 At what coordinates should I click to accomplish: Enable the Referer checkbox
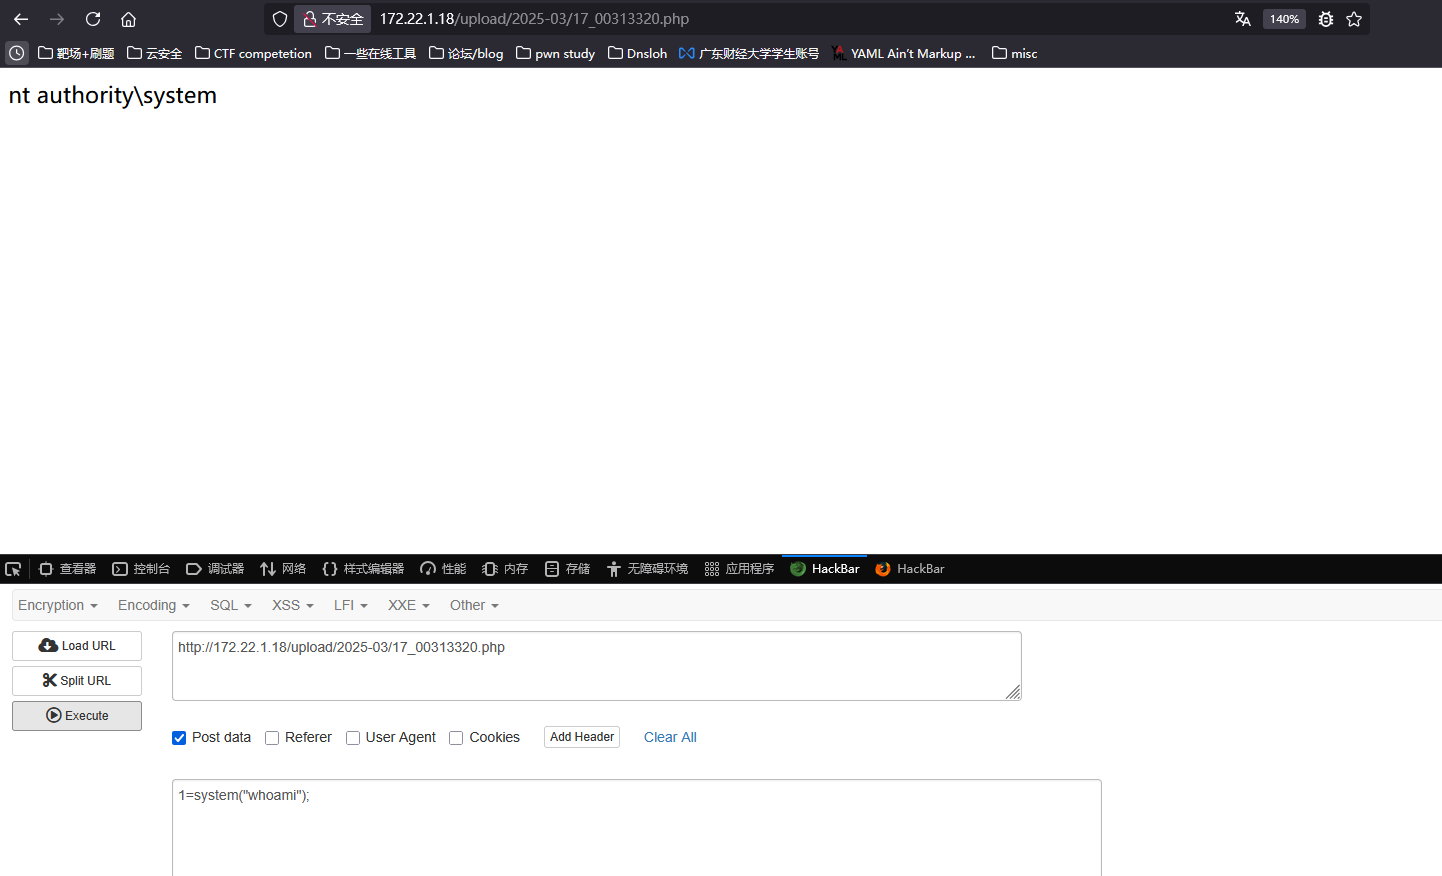tap(272, 738)
